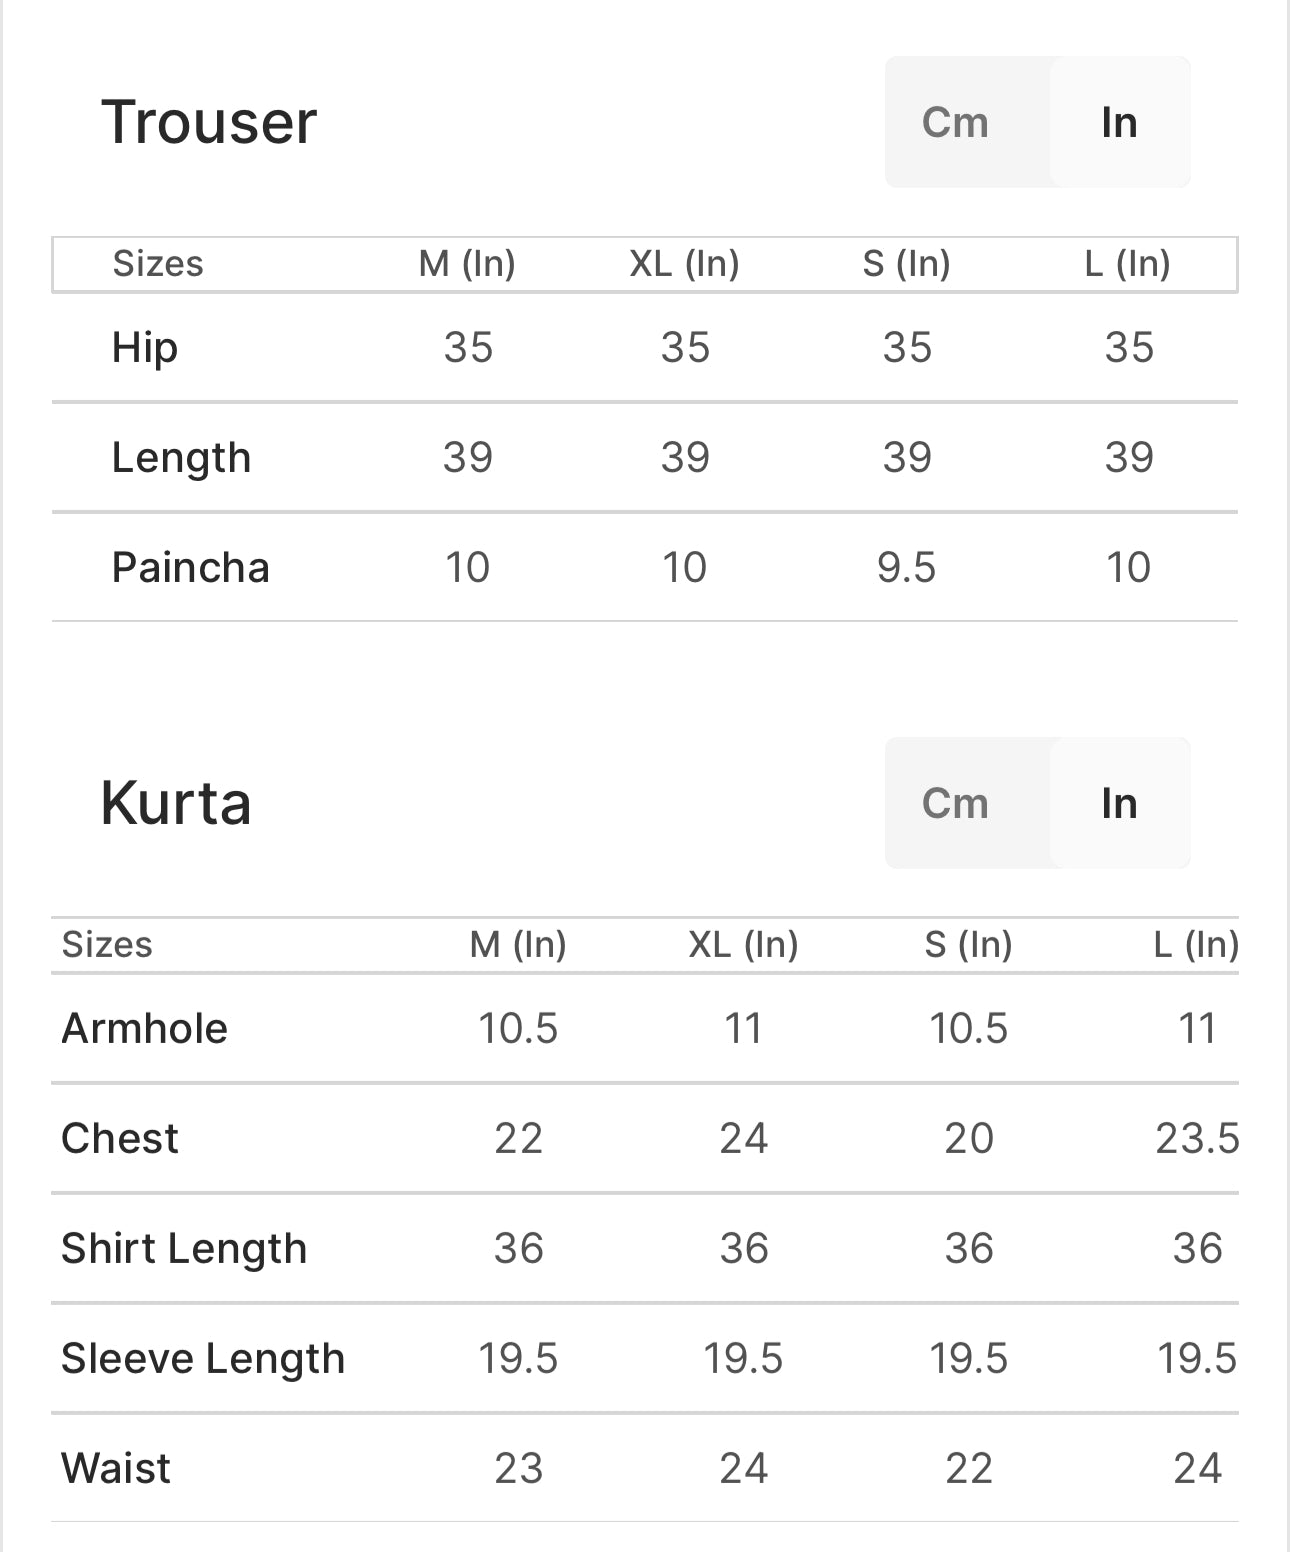
Task: Click the Chest value 20 for size S
Action: click(969, 1138)
